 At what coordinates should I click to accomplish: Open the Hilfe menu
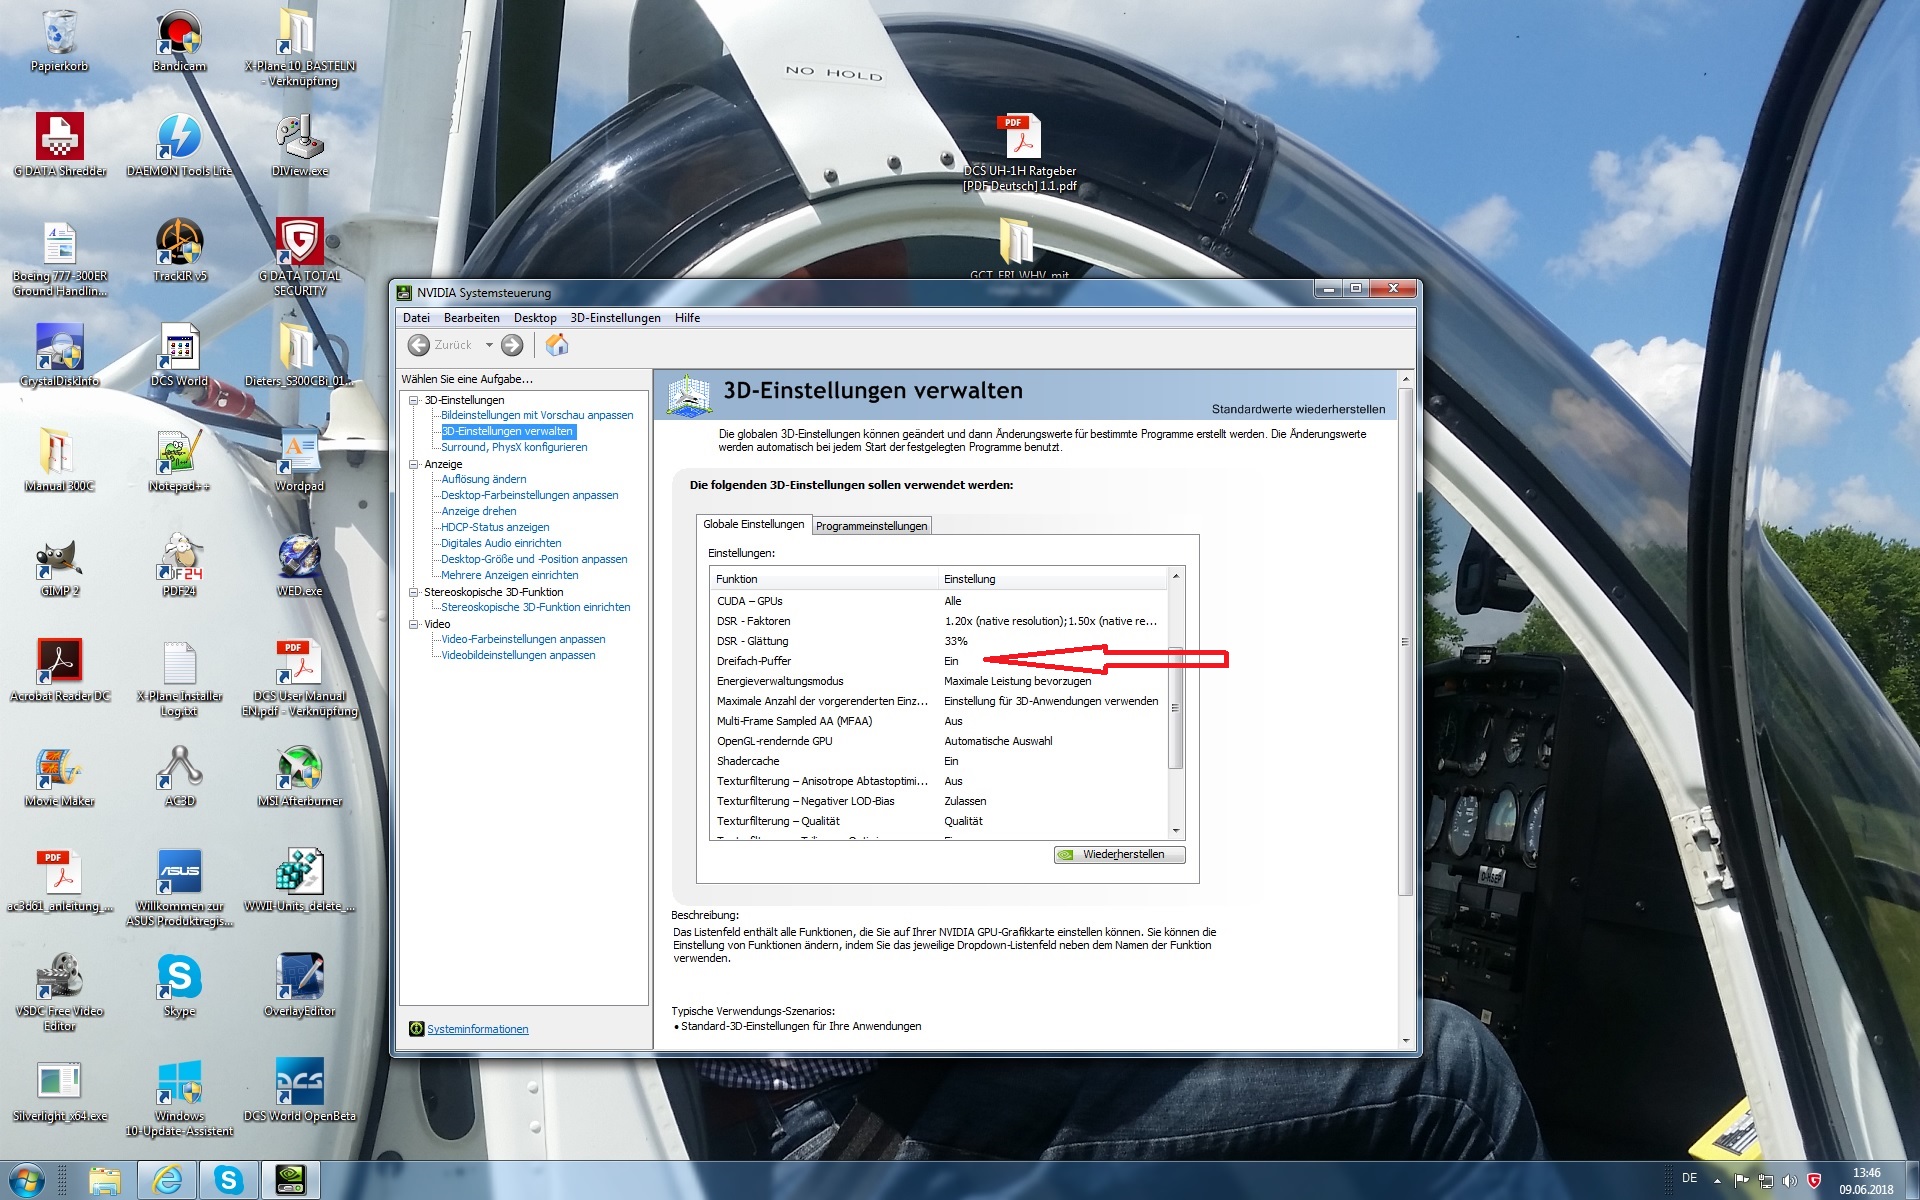tap(687, 318)
